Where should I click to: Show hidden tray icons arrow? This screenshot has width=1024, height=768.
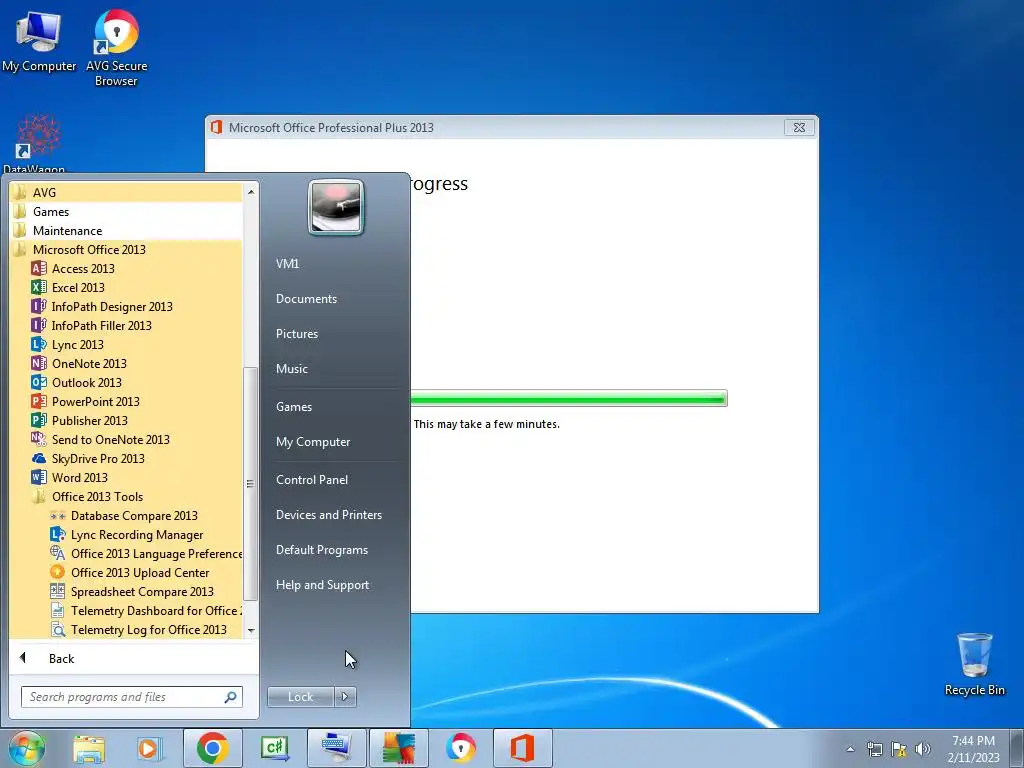(x=850, y=750)
